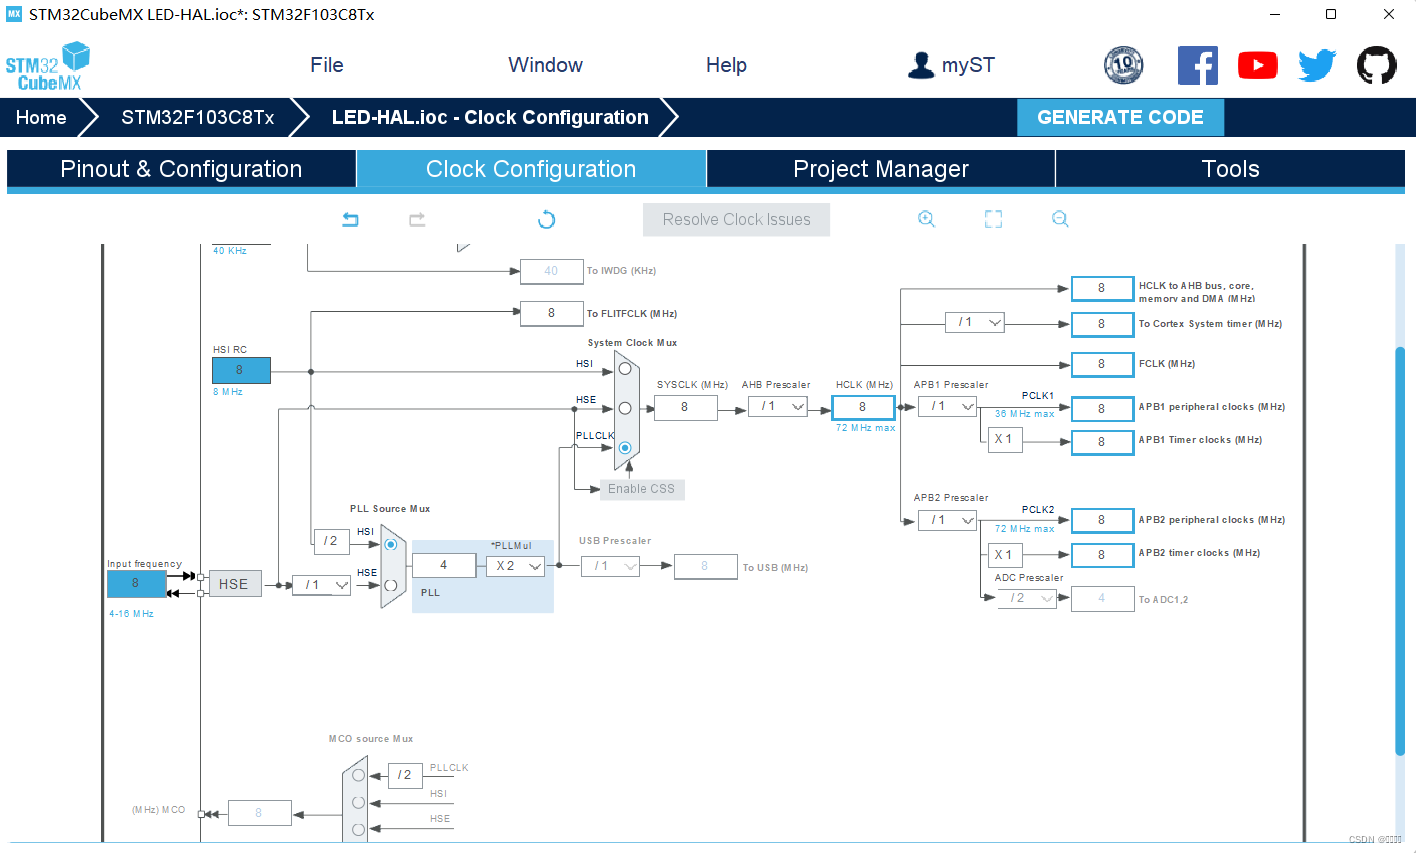Open the File menu

tap(326, 65)
